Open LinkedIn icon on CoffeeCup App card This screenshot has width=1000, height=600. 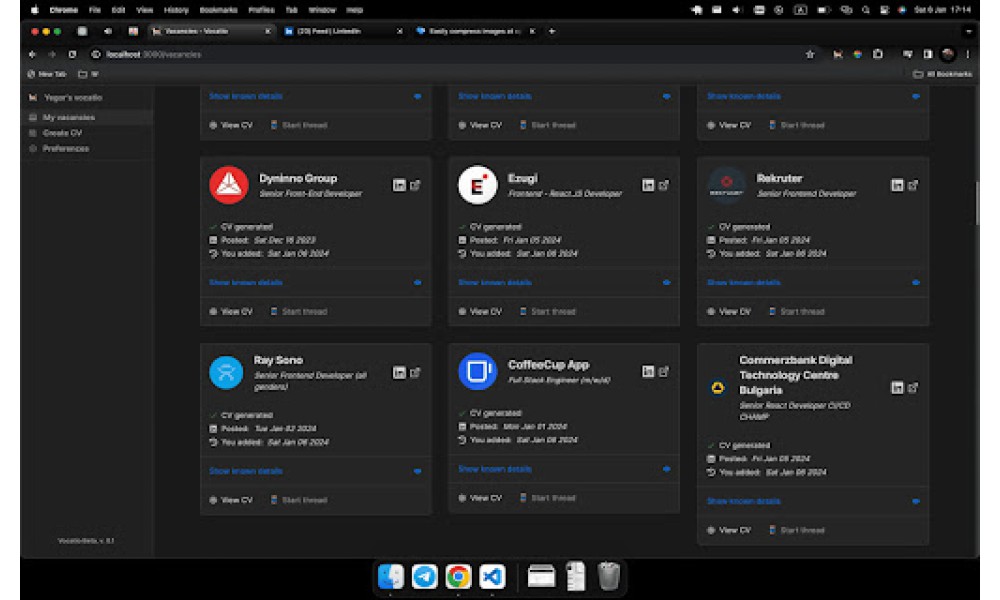[648, 372]
